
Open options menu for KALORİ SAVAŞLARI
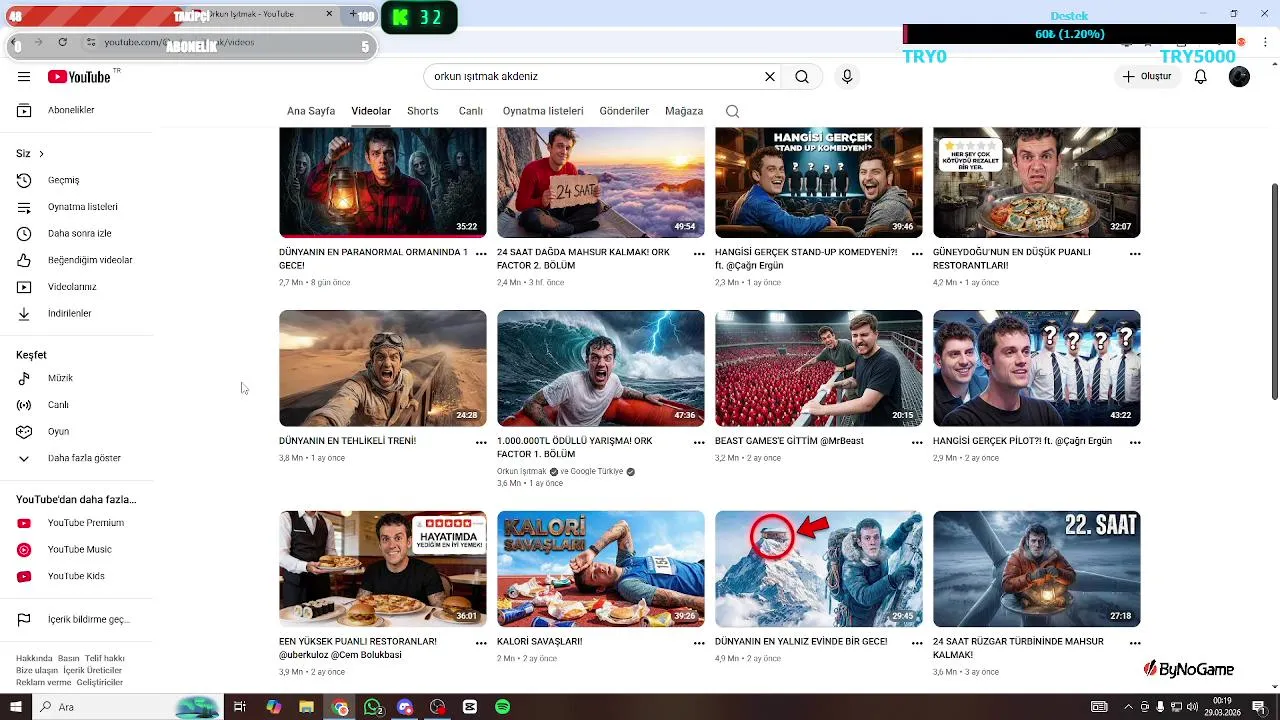699,643
